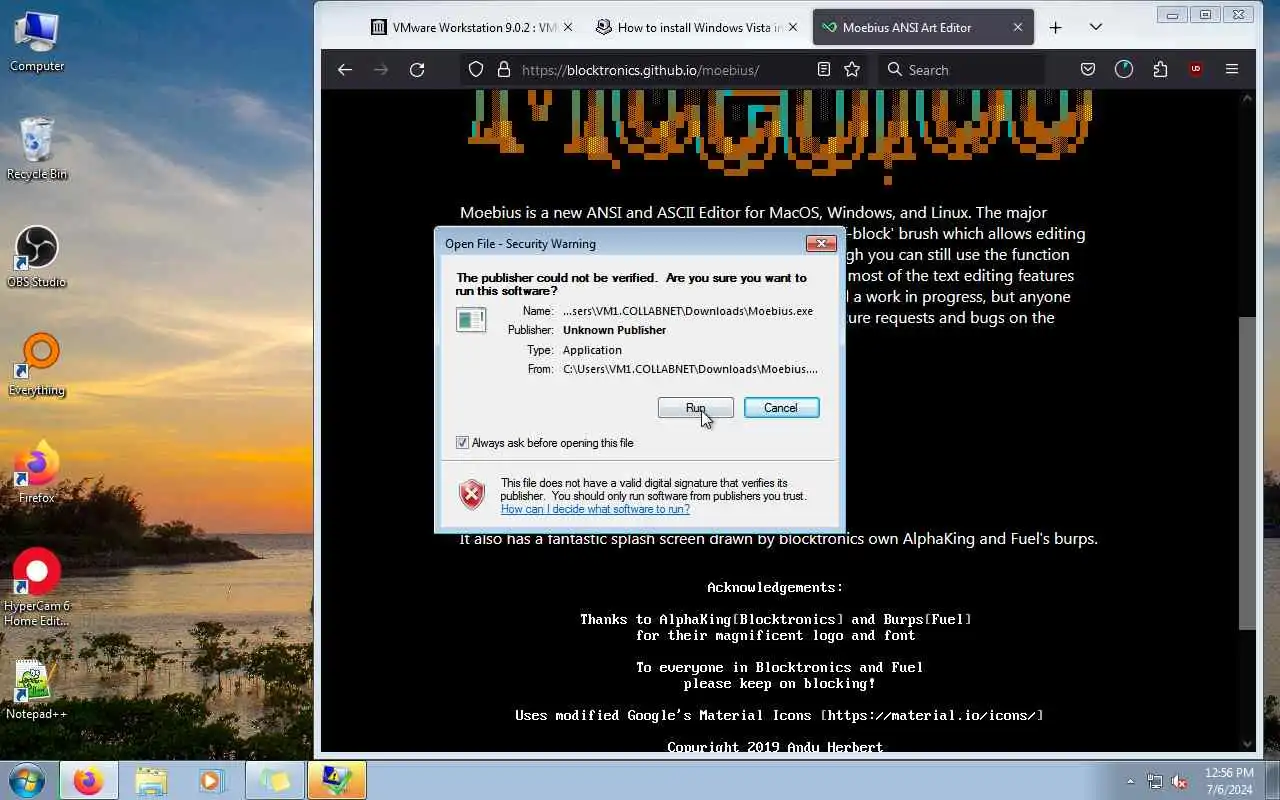Open the Extensions puzzle icon
The image size is (1280, 800).
(x=1160, y=70)
